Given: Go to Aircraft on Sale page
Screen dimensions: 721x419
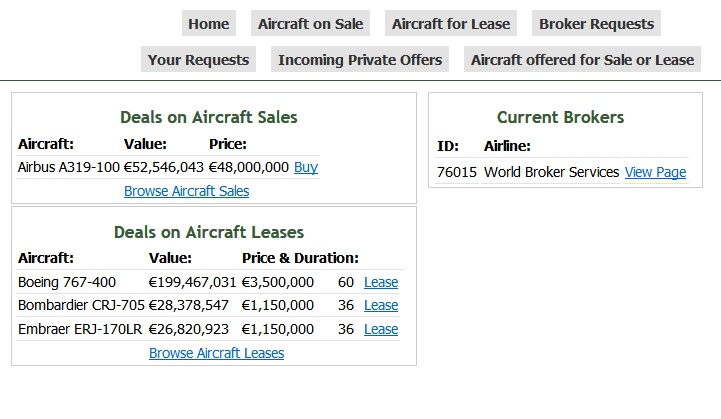Looking at the screenshot, I should [x=310, y=24].
